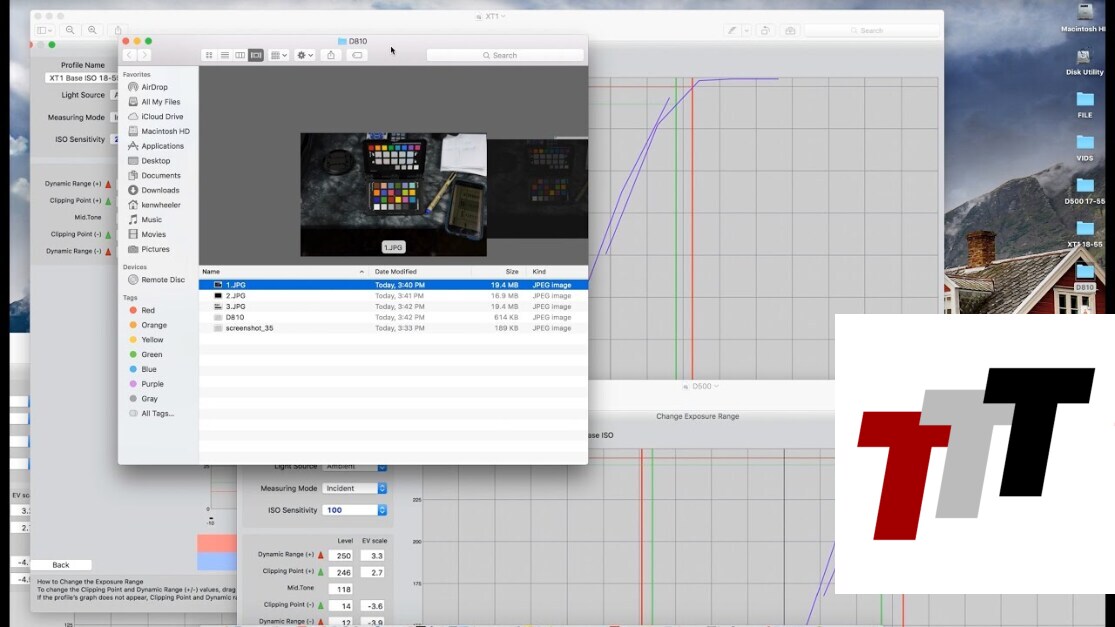
Task: Click the Edit Tags toolbar icon
Action: click(x=357, y=55)
